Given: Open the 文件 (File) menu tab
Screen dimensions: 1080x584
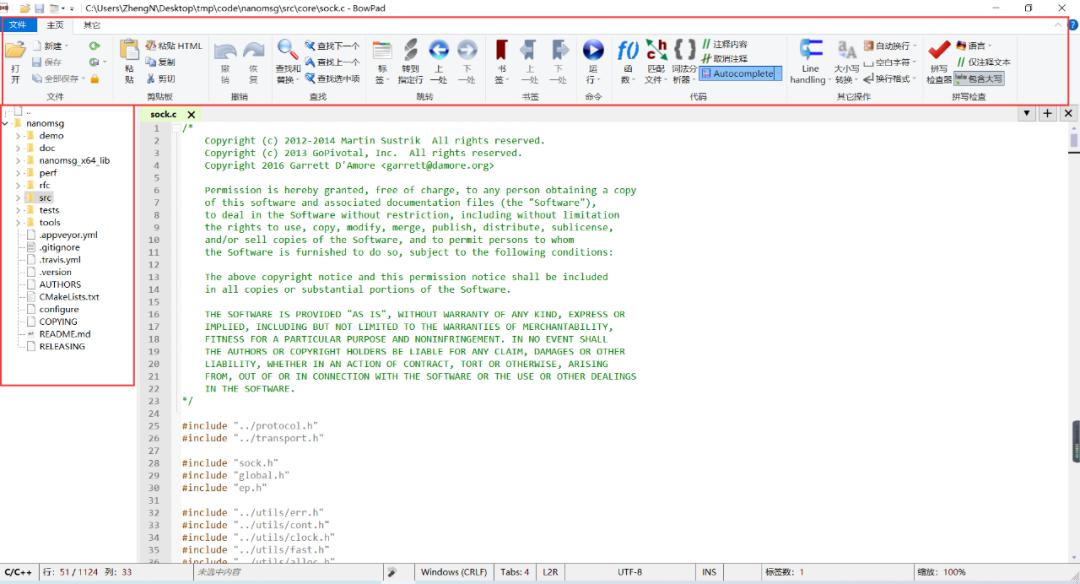Looking at the screenshot, I should (x=18, y=25).
